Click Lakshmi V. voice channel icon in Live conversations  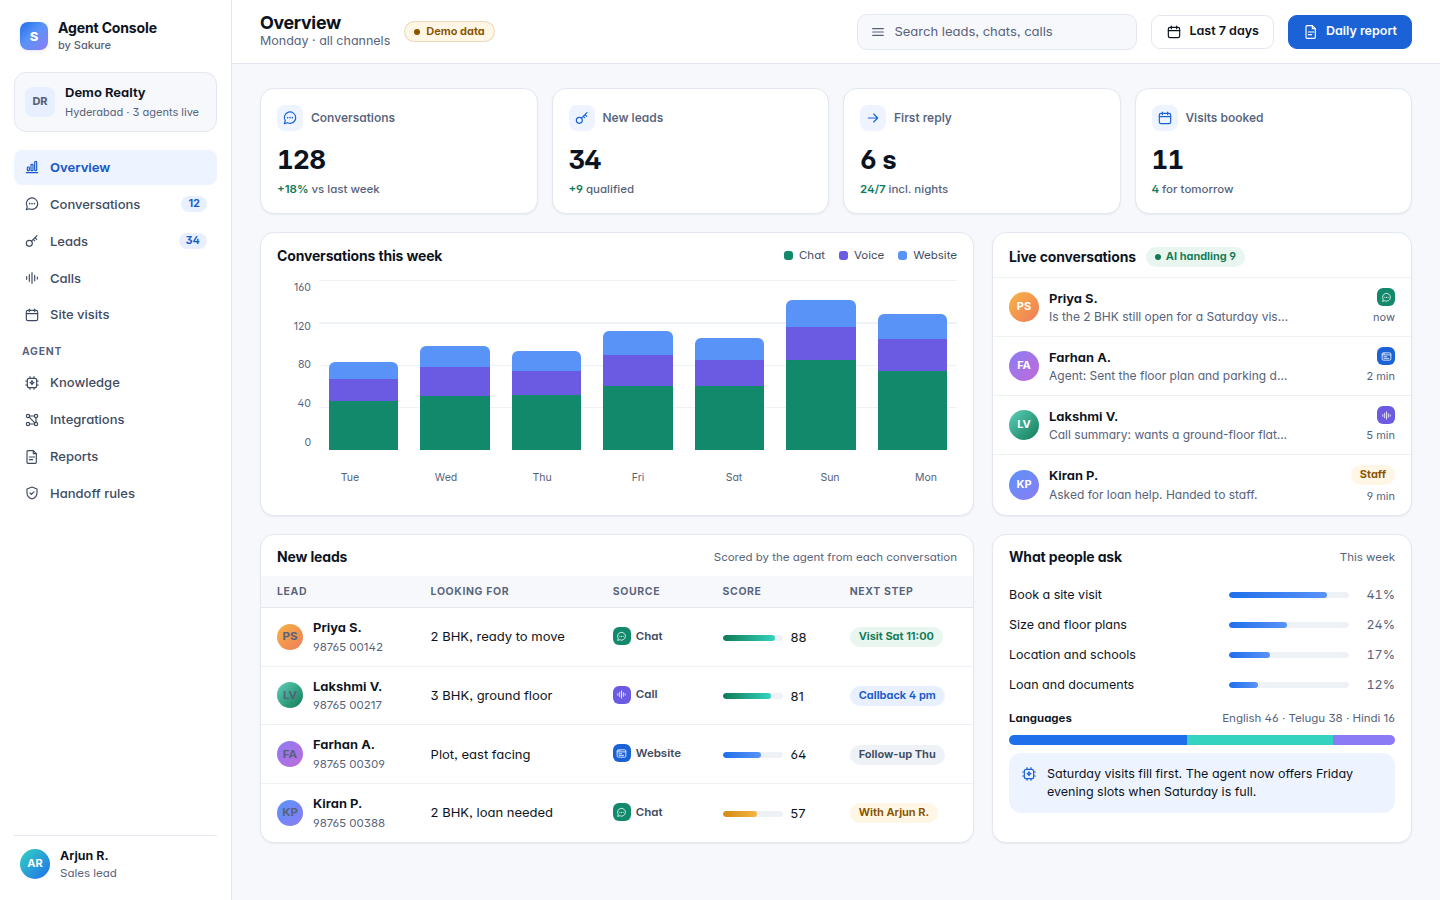(x=1386, y=415)
